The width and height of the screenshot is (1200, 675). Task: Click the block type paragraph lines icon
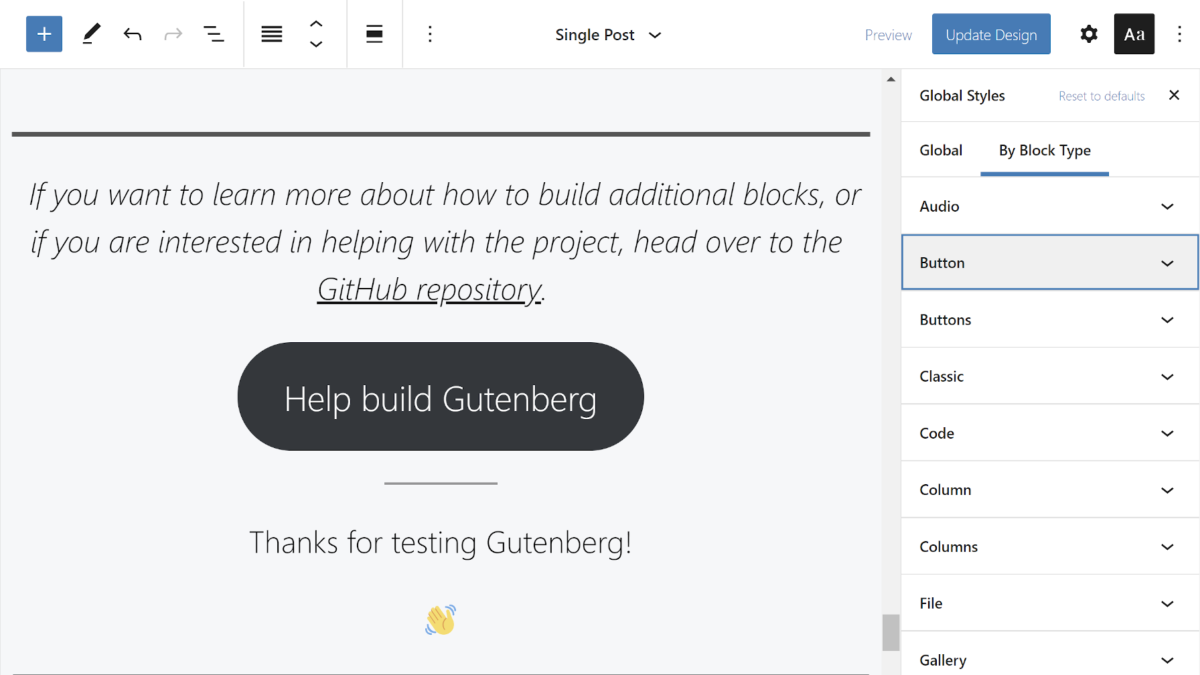tap(272, 34)
